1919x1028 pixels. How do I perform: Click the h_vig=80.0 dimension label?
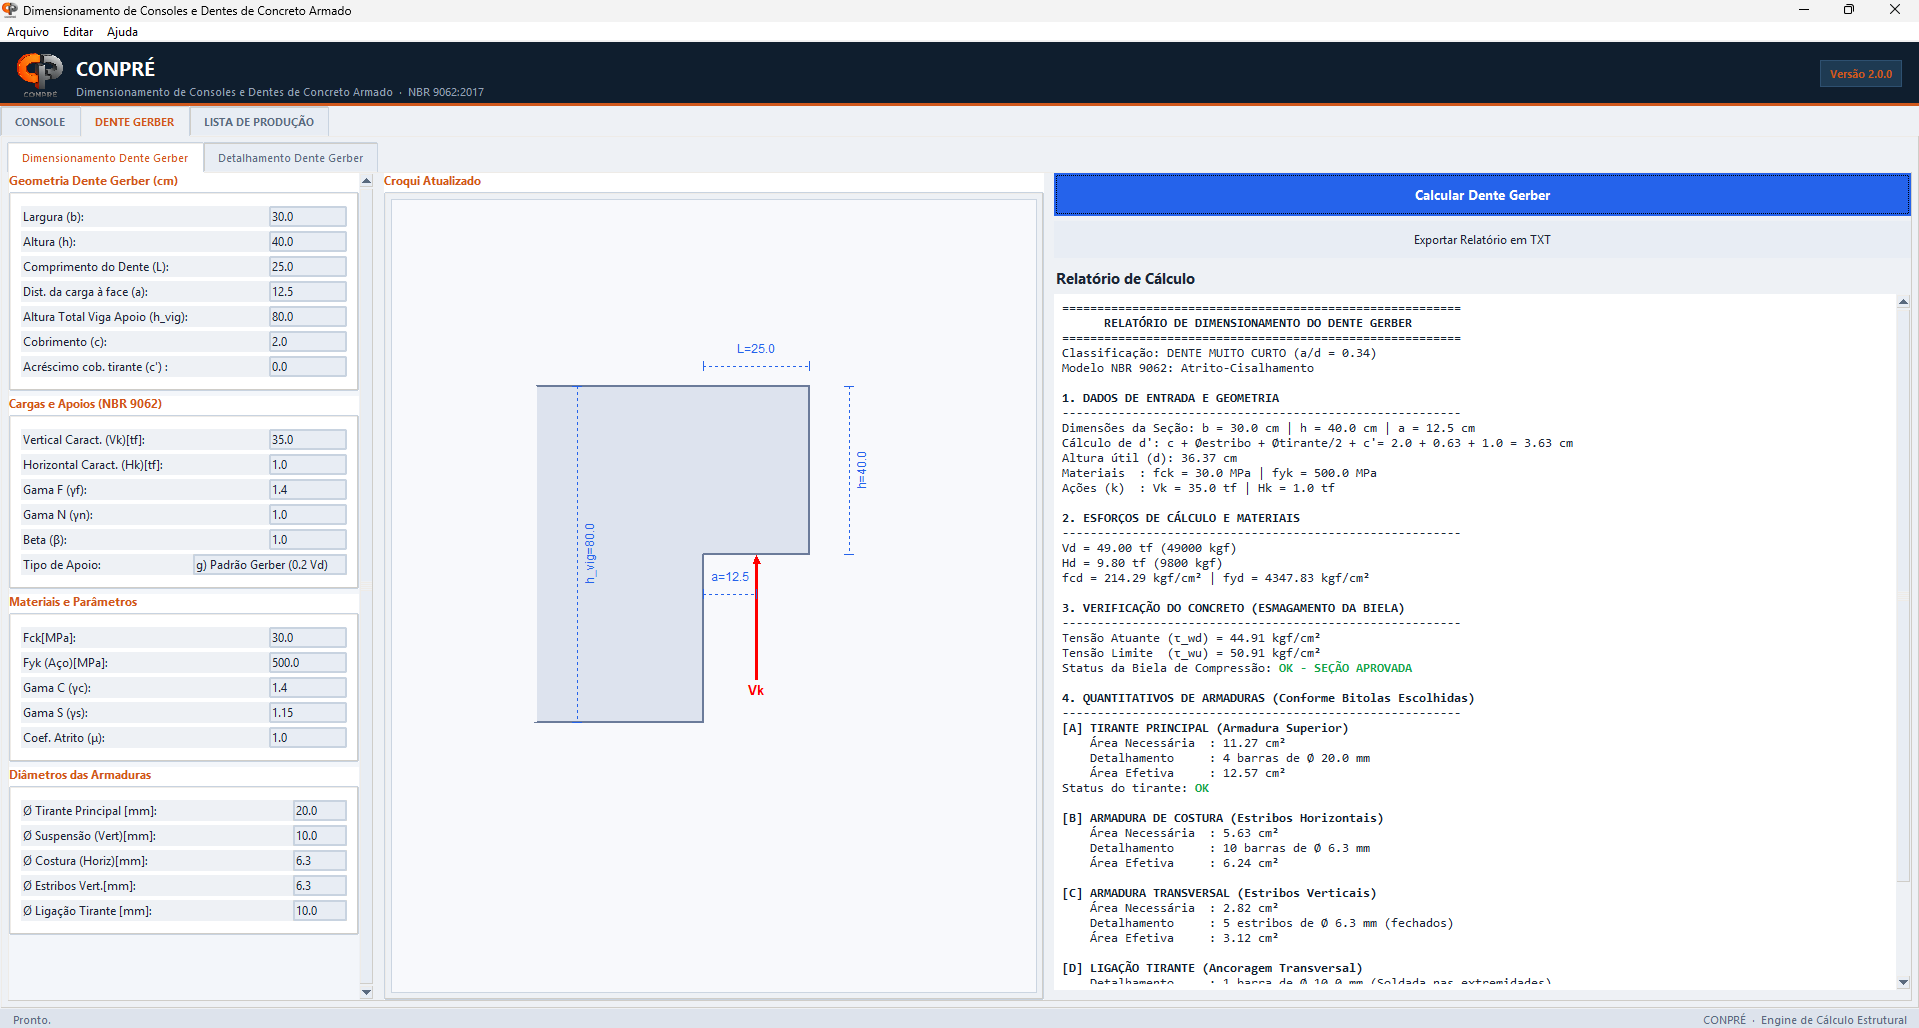590,553
